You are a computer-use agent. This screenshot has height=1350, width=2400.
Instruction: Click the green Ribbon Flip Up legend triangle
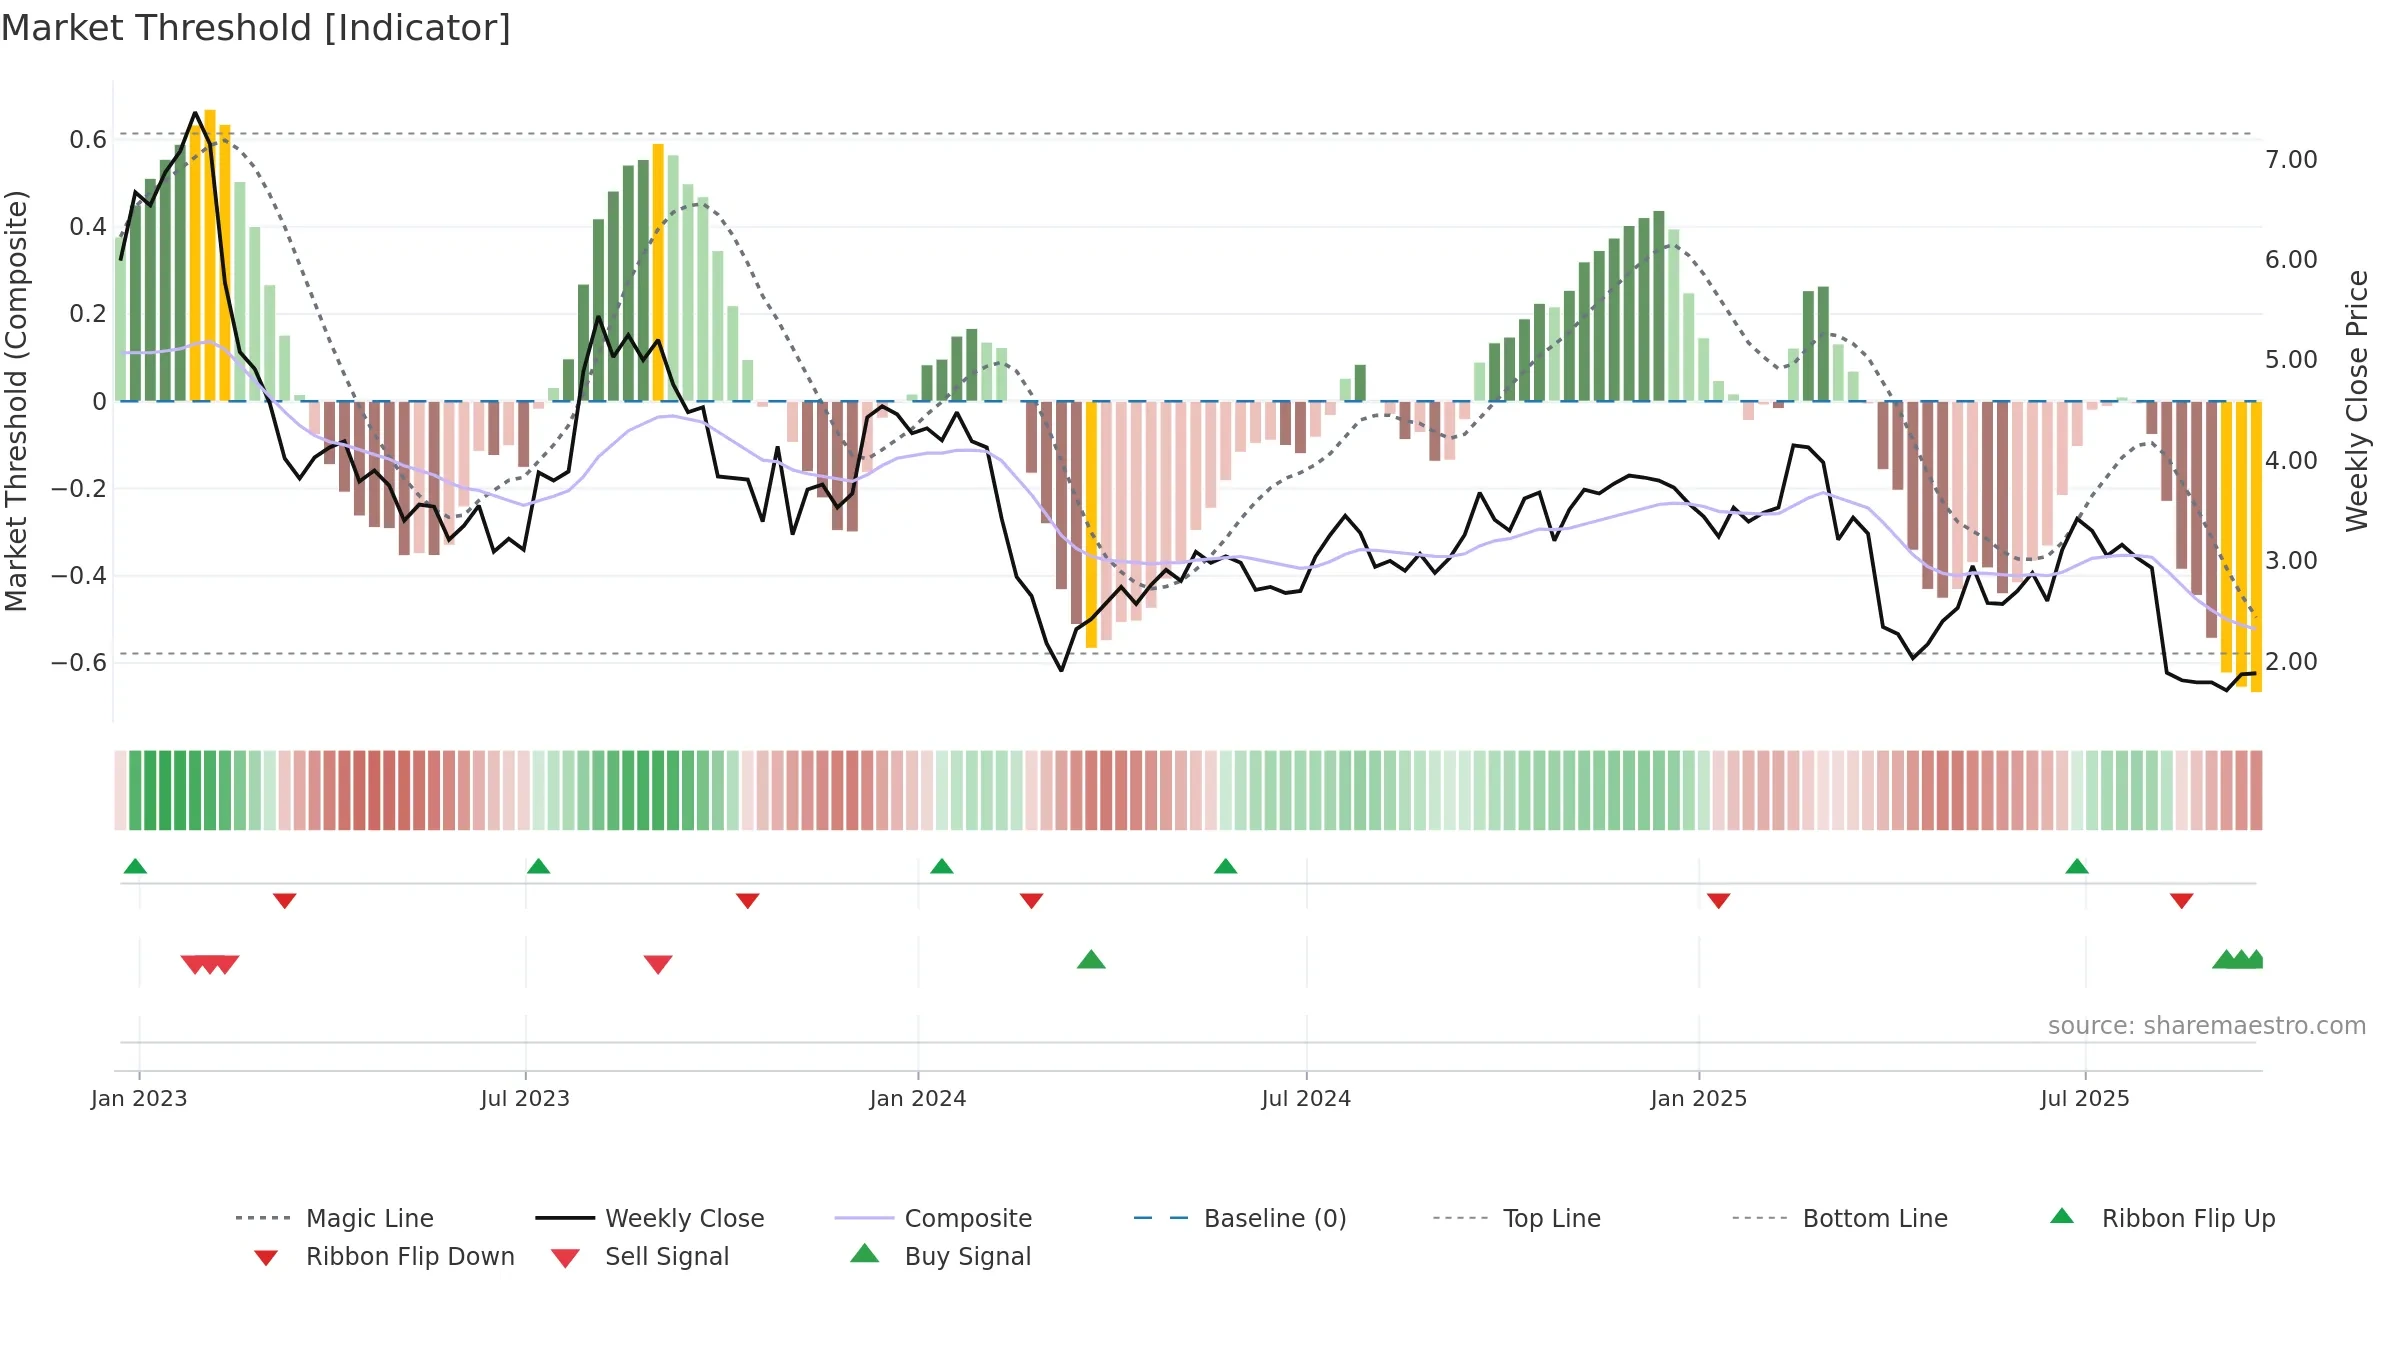click(x=2062, y=1216)
